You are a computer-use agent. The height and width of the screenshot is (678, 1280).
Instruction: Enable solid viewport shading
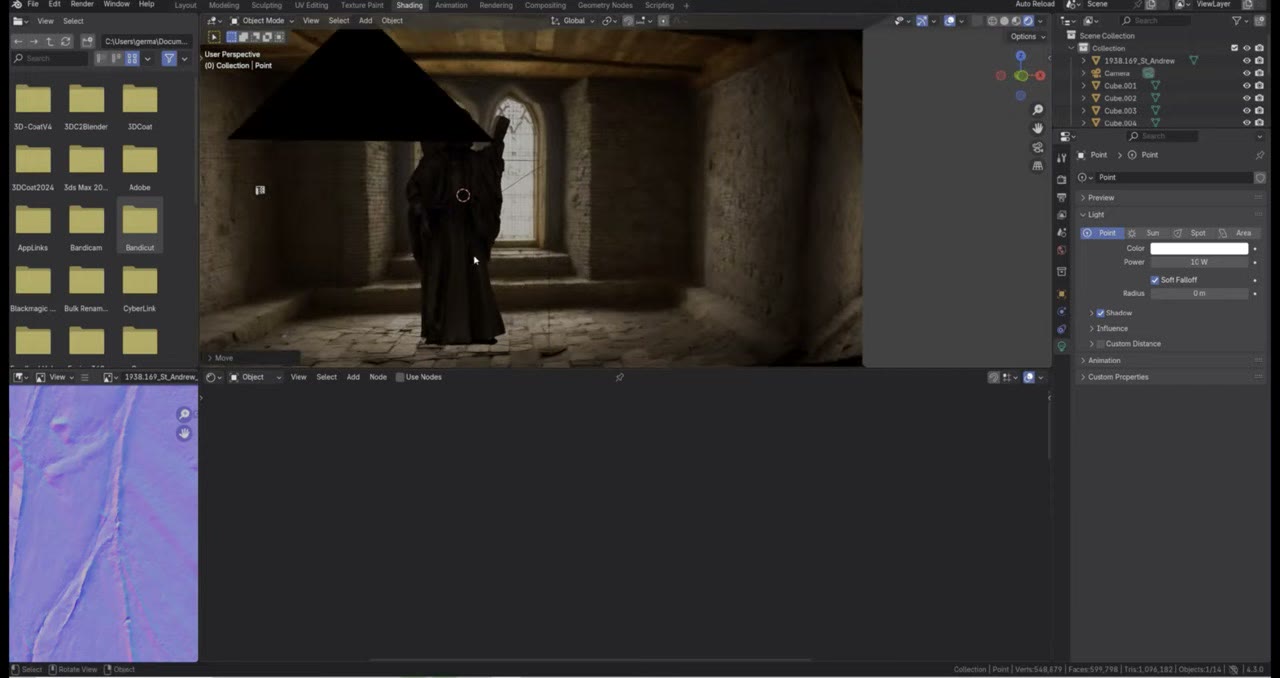coord(1004,21)
